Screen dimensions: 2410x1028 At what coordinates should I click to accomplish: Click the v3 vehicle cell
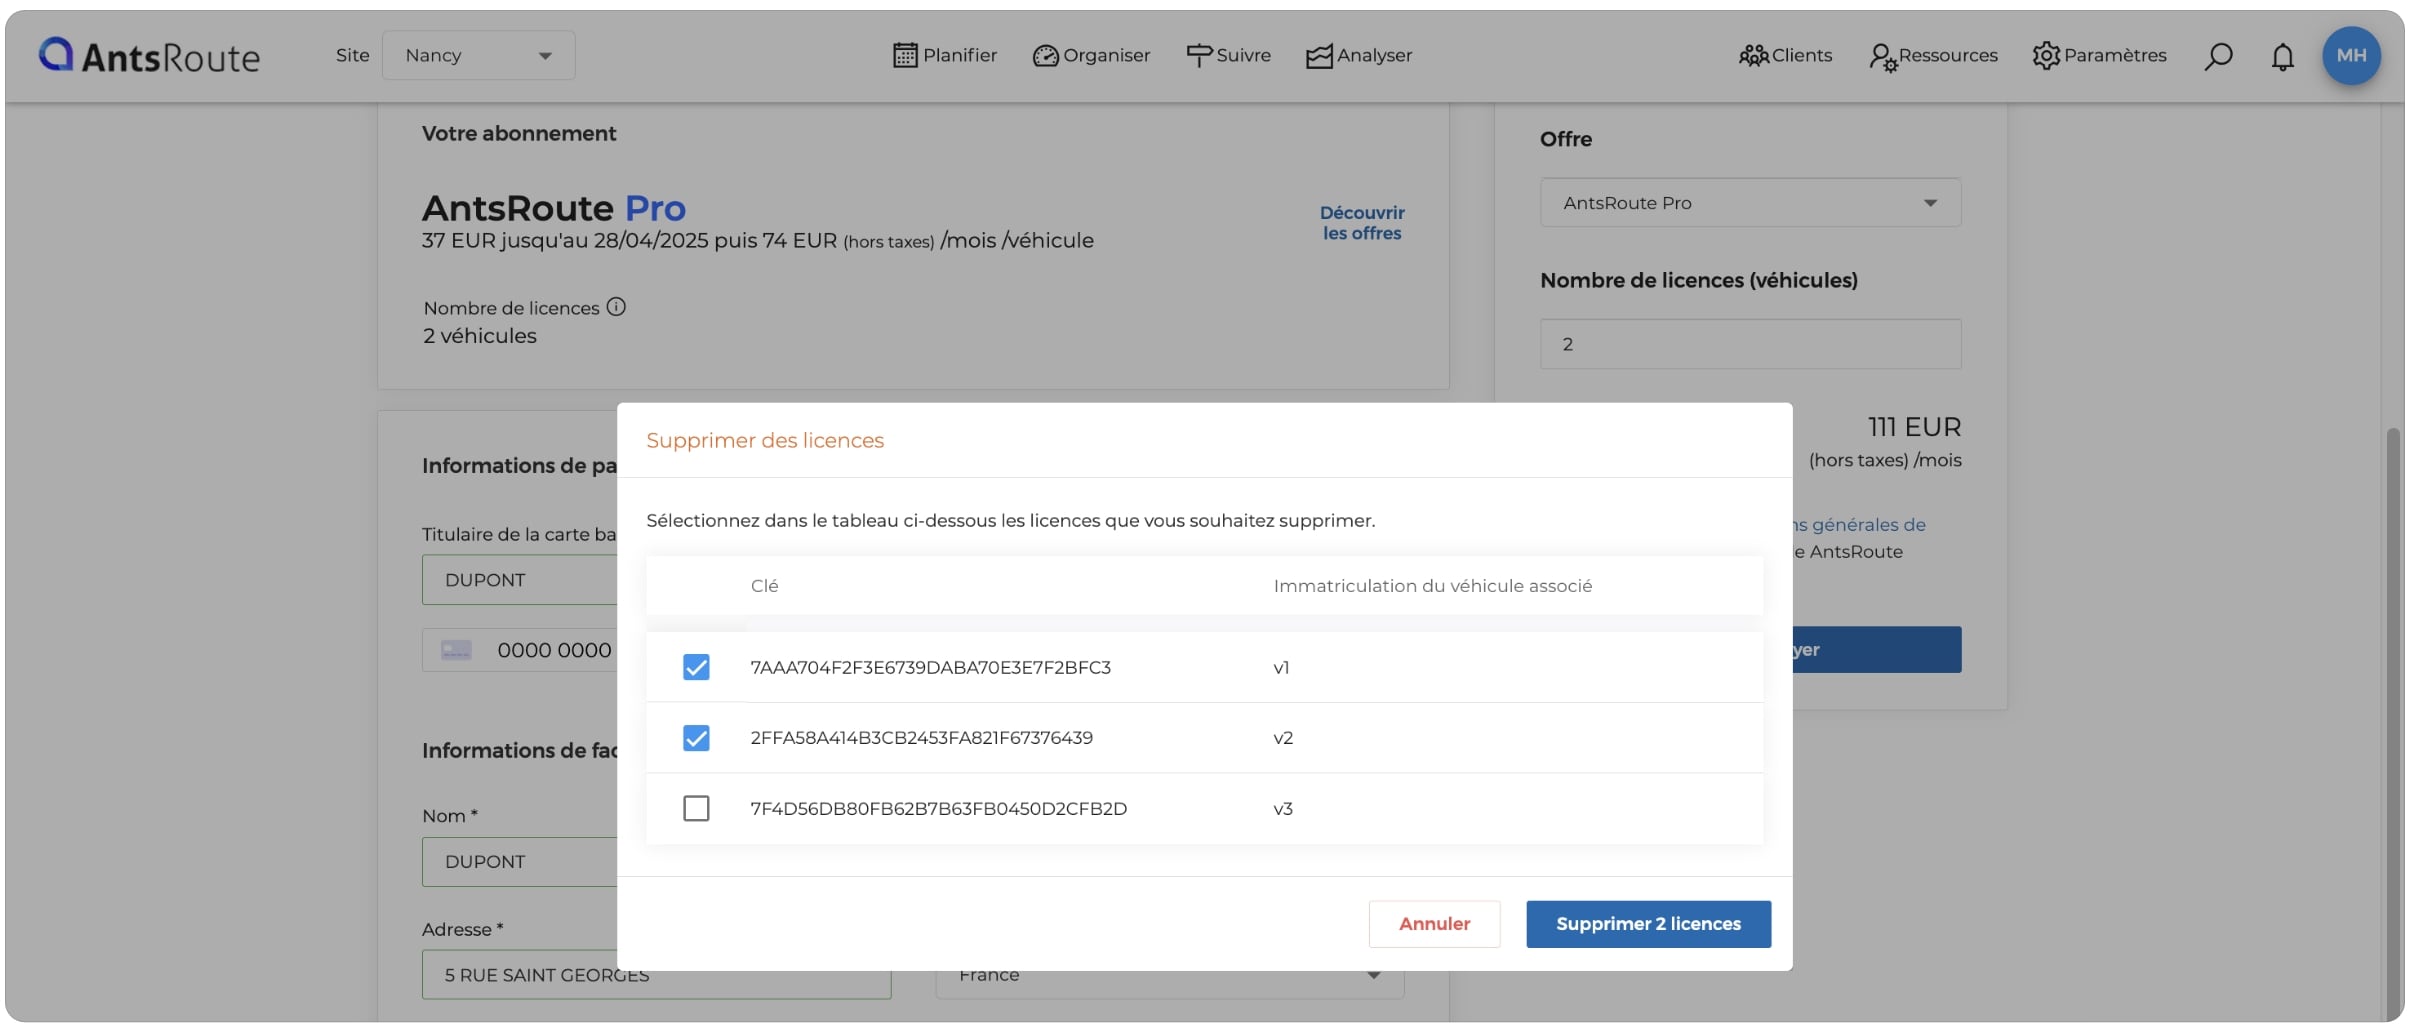1283,809
